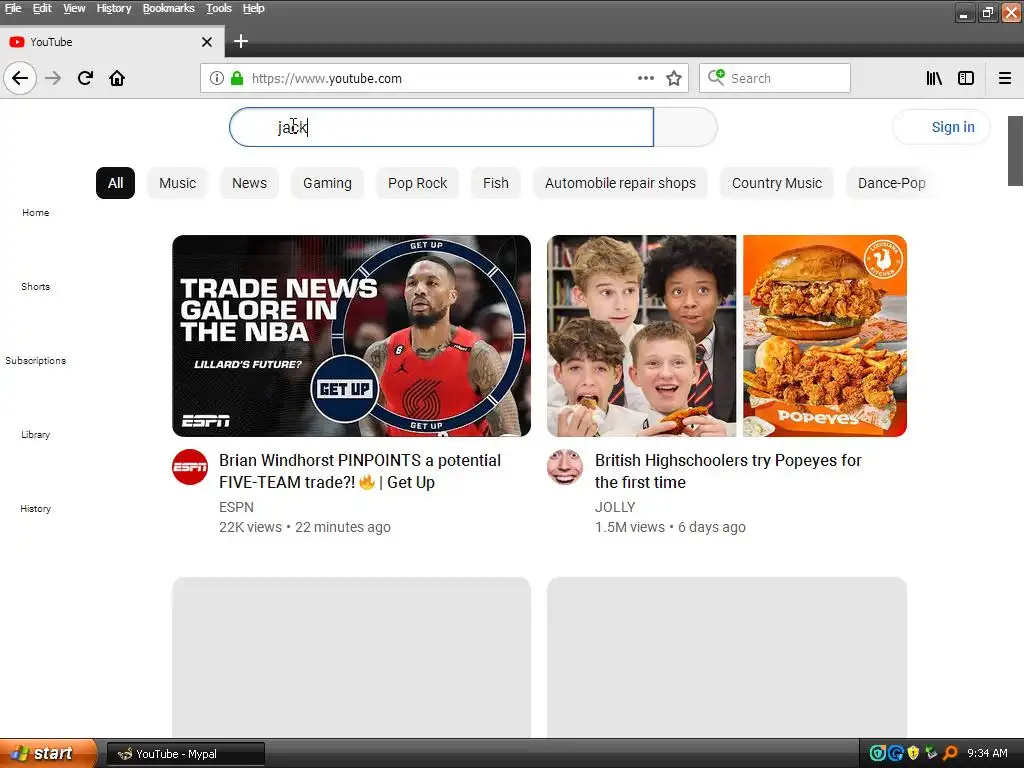The height and width of the screenshot is (768, 1024).
Task: Open Brian Windhorst PINPOINTS video title
Action: [360, 472]
